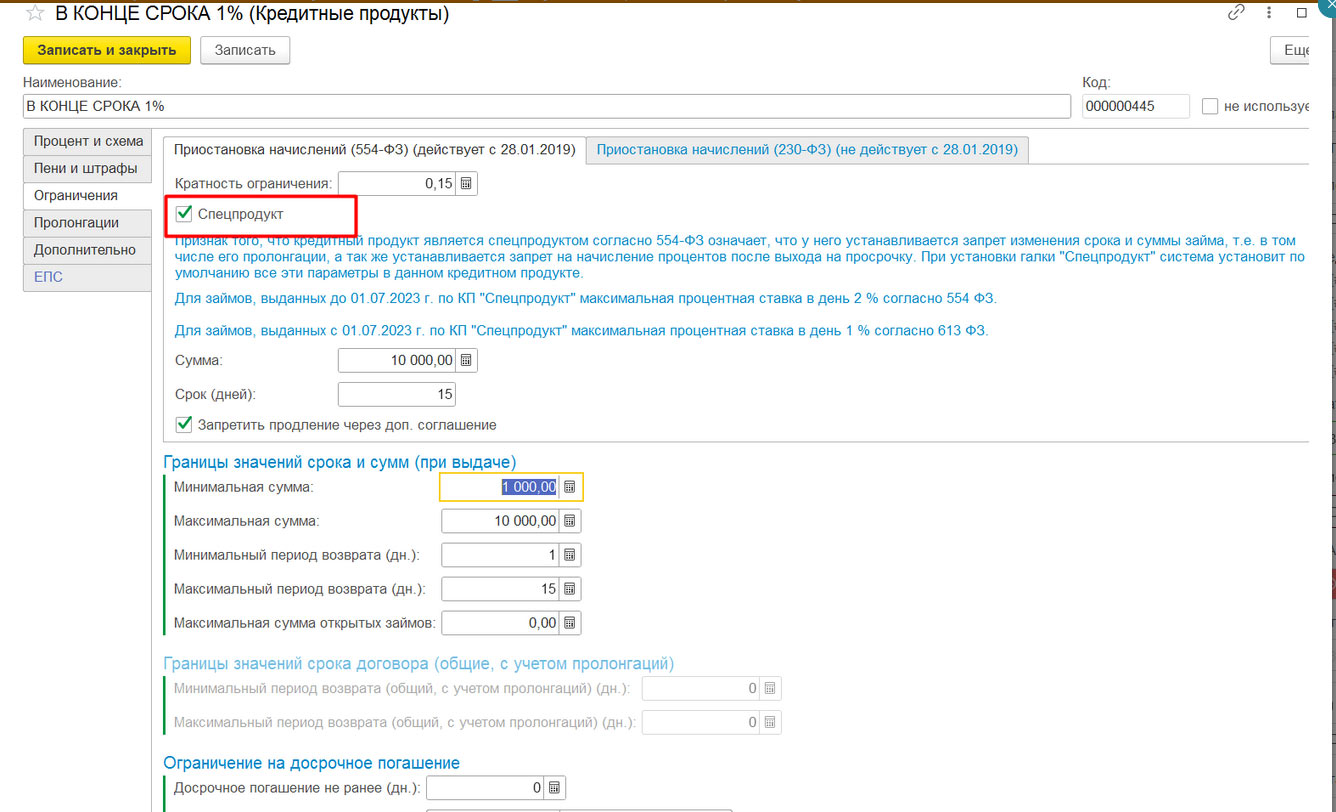Click the text about 613 ФЗ rate

[x=581, y=331]
